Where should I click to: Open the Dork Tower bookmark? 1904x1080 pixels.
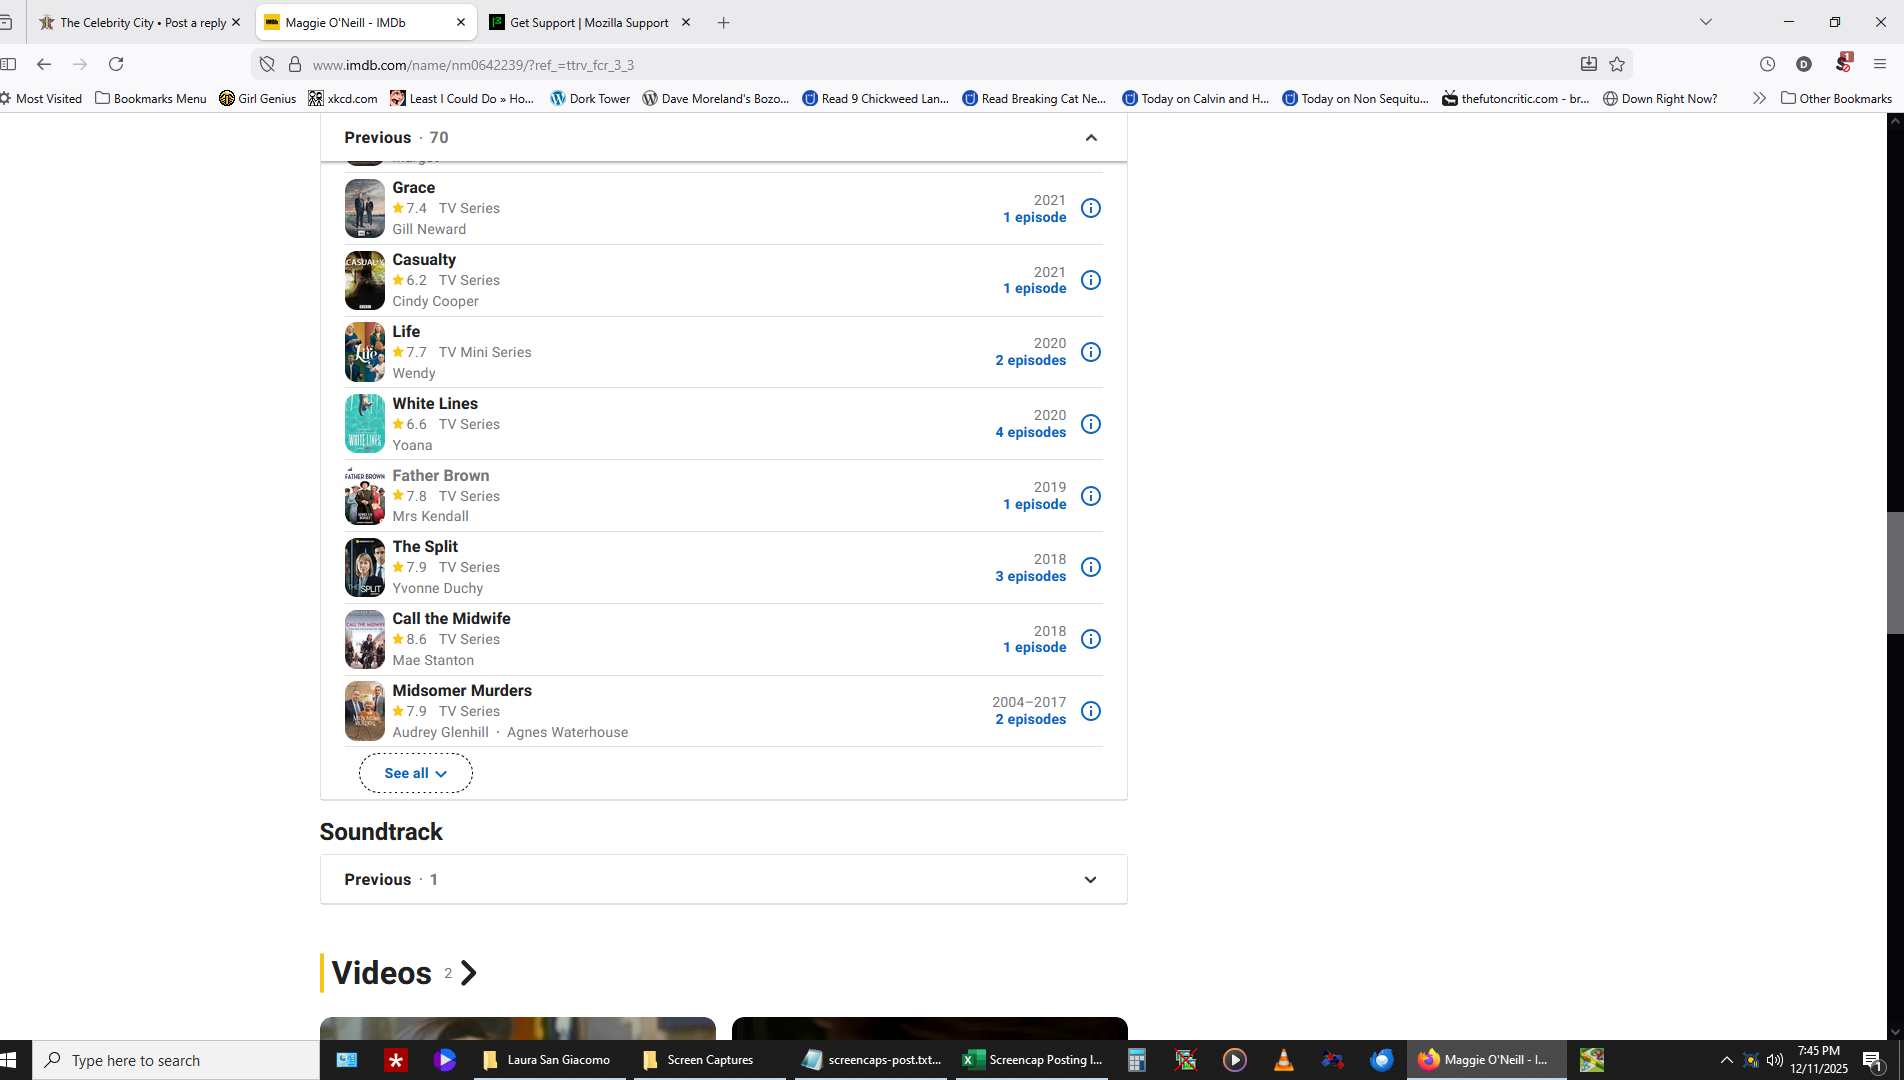pyautogui.click(x=590, y=98)
